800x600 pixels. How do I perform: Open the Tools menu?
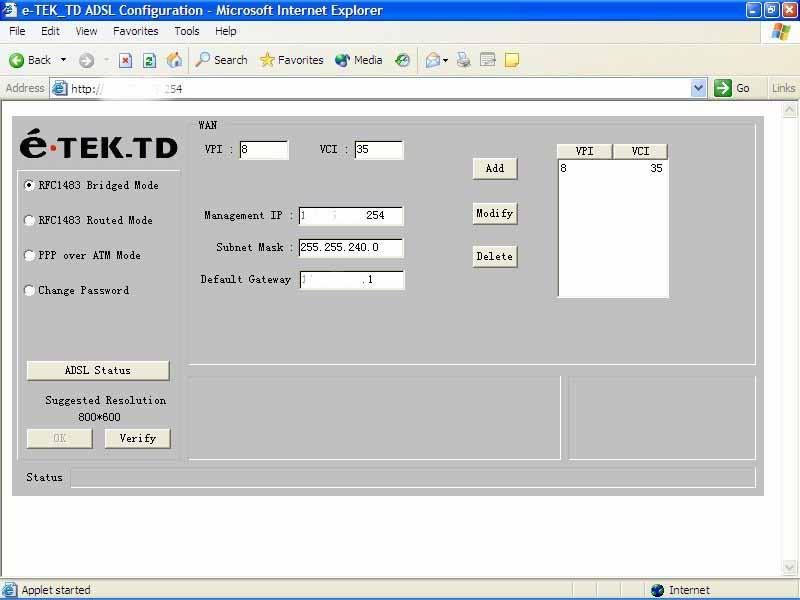point(187,31)
